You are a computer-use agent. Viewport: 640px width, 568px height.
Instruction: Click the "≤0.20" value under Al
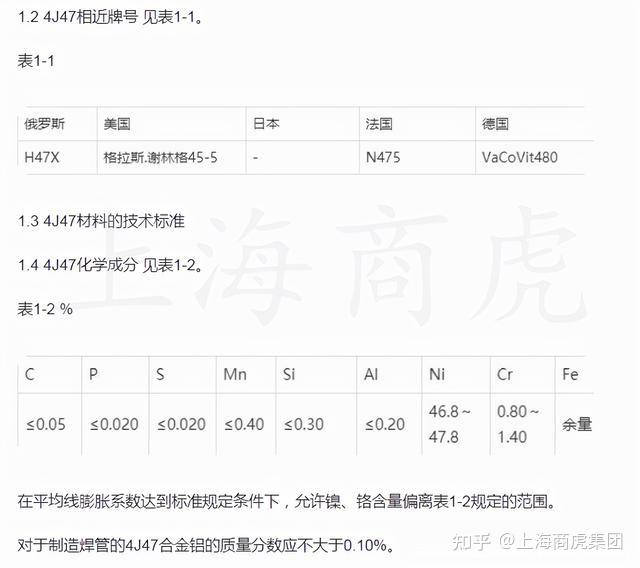(x=385, y=425)
